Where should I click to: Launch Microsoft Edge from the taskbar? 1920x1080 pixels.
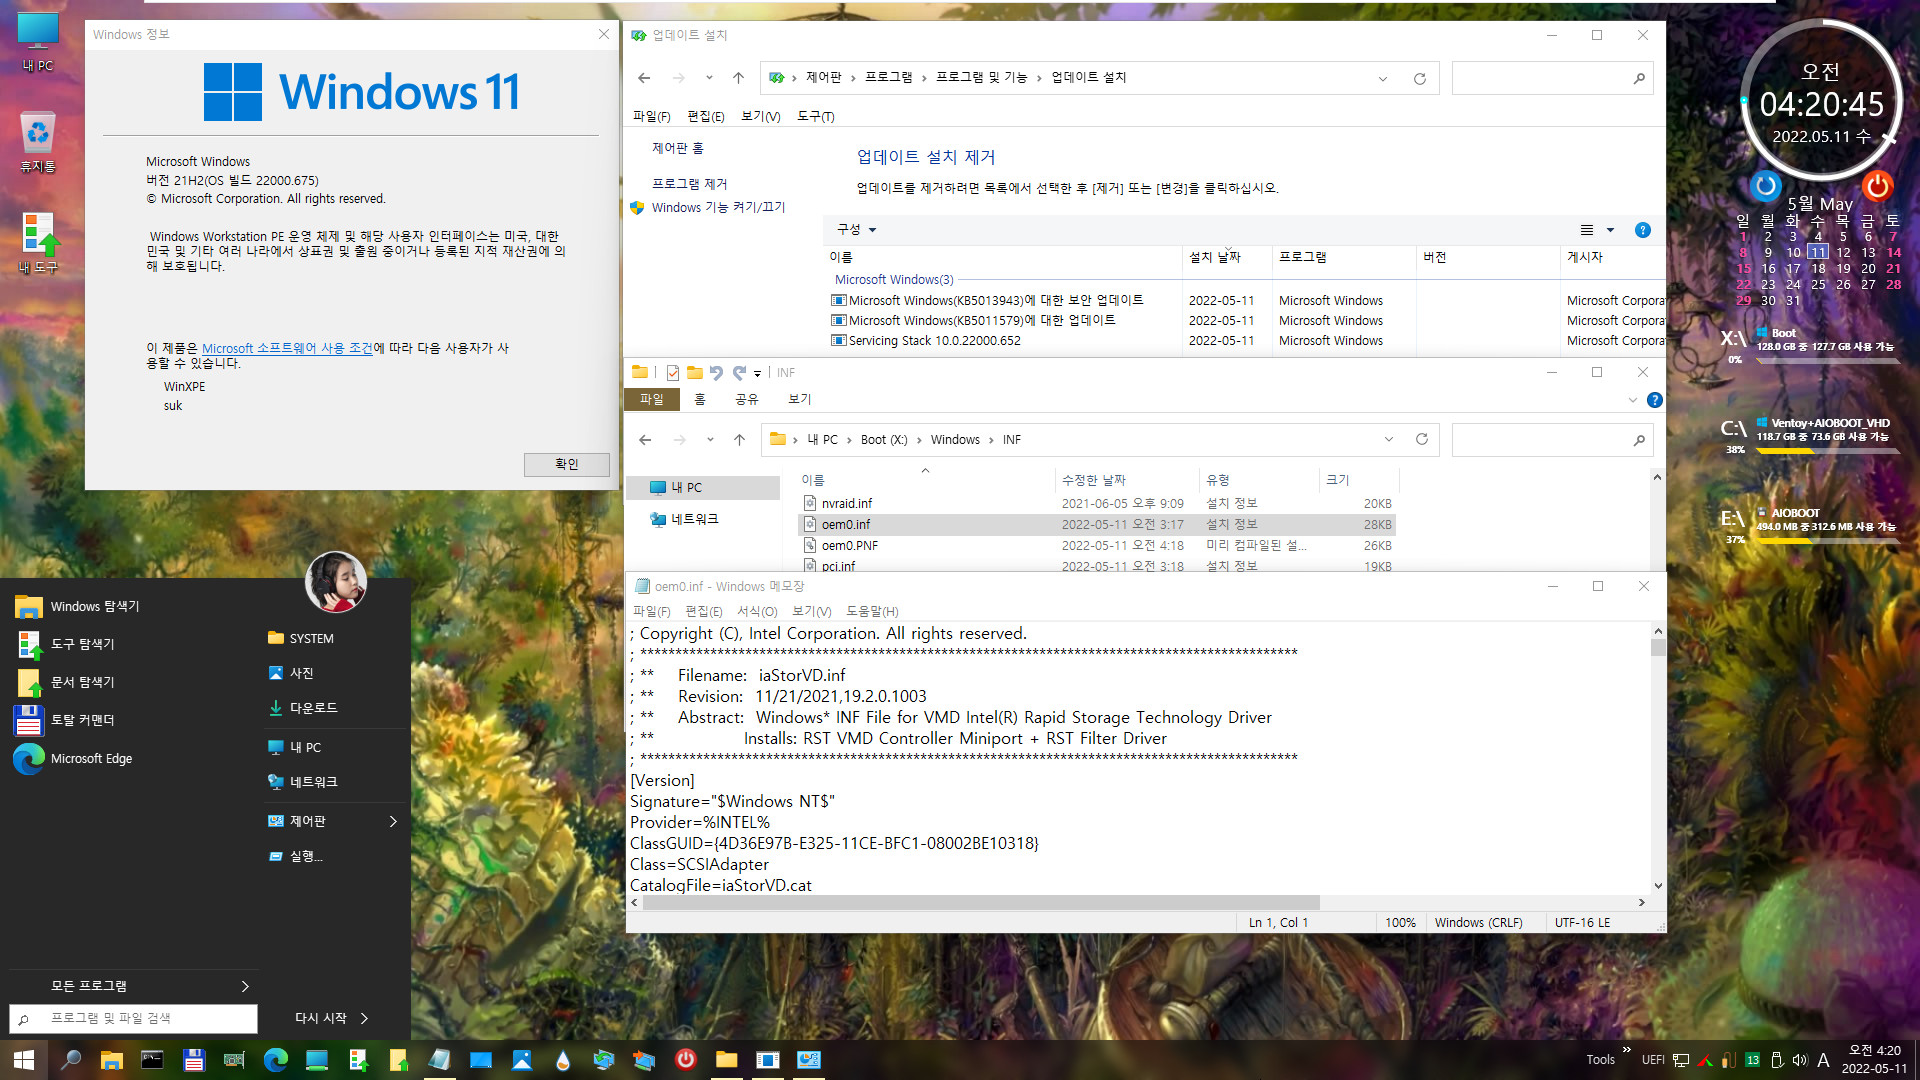point(275,1060)
